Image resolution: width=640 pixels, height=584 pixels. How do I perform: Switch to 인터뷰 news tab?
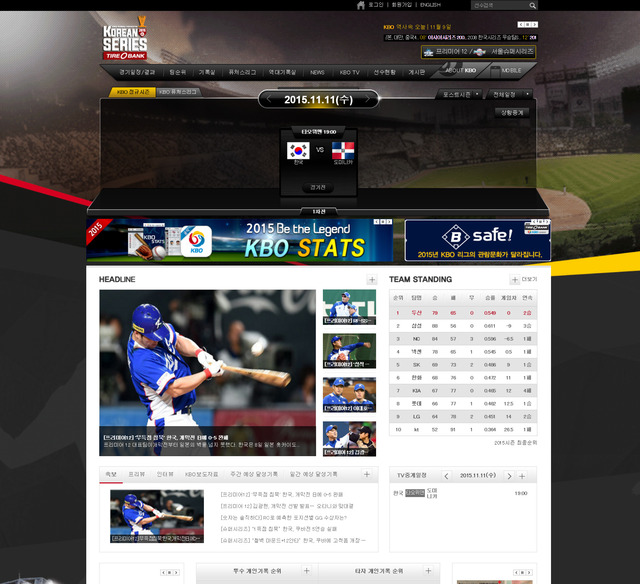point(165,474)
